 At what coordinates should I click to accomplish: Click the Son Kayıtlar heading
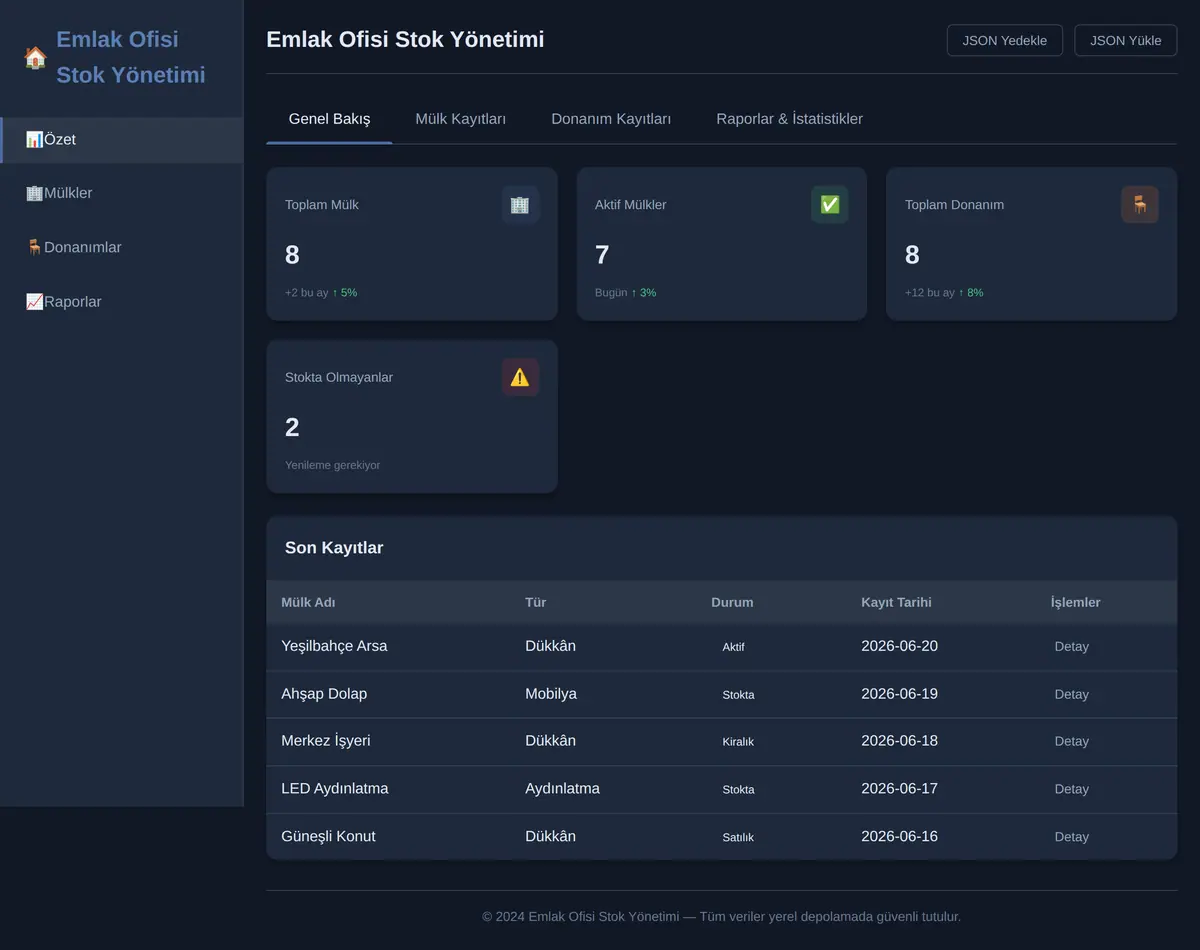(334, 548)
